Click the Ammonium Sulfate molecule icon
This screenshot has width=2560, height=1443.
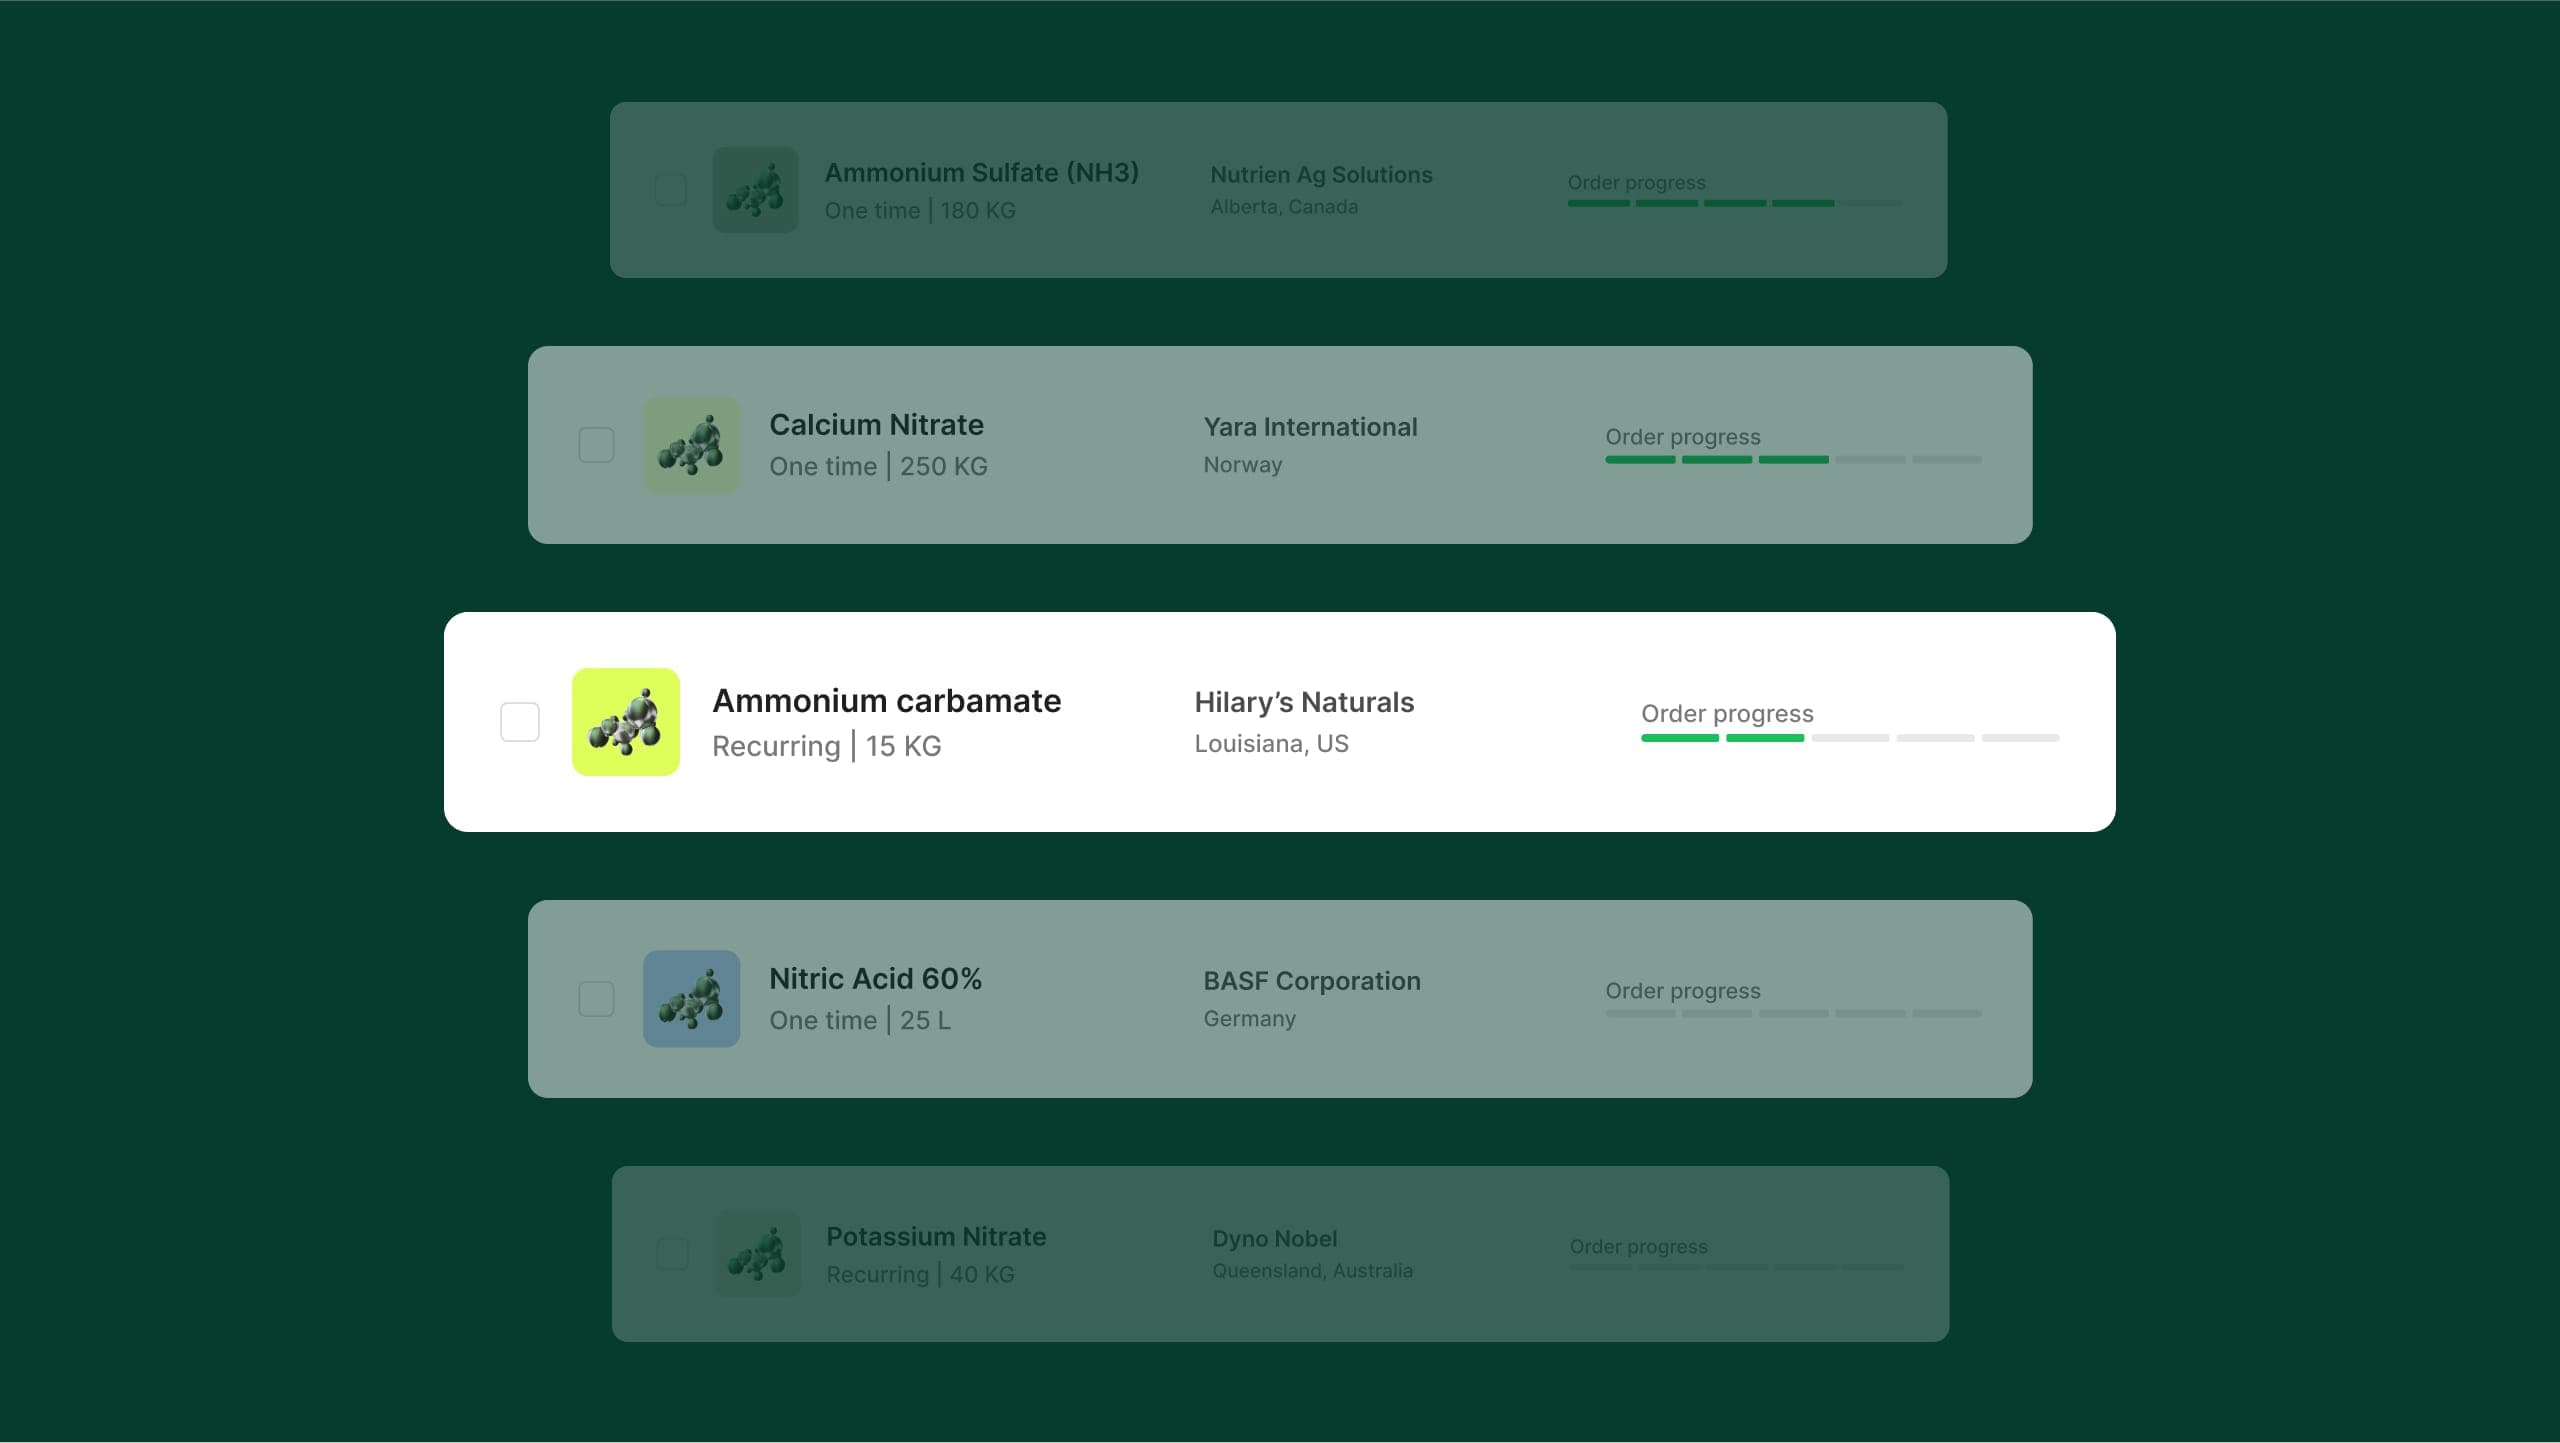click(755, 190)
